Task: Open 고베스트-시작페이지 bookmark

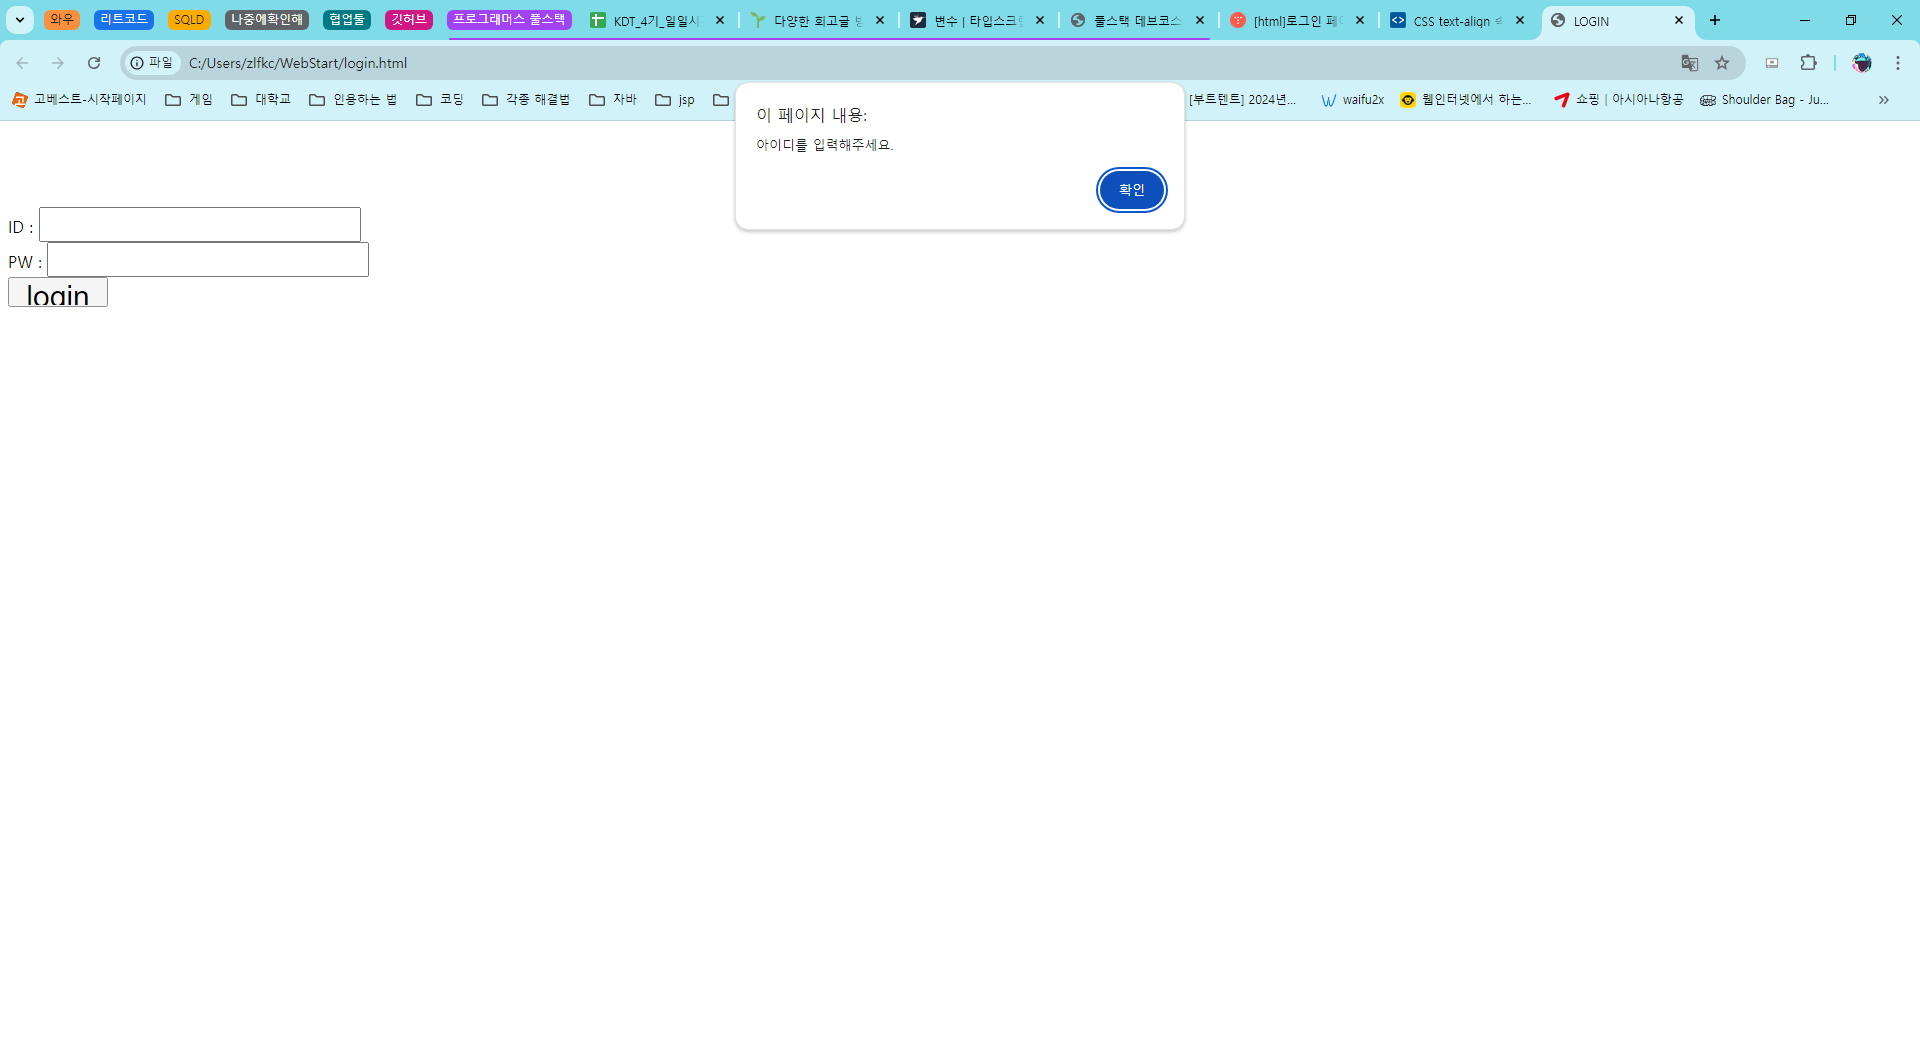Action: 79,100
